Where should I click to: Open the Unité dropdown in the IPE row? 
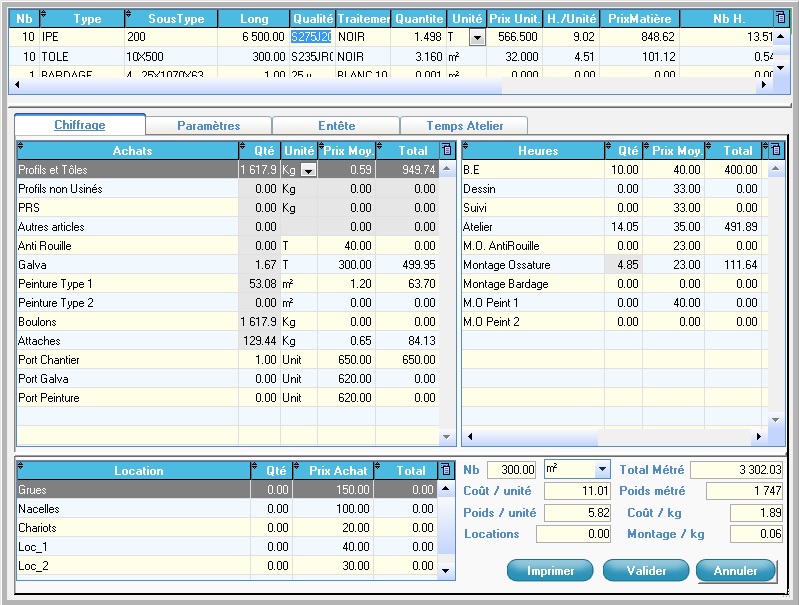477,37
